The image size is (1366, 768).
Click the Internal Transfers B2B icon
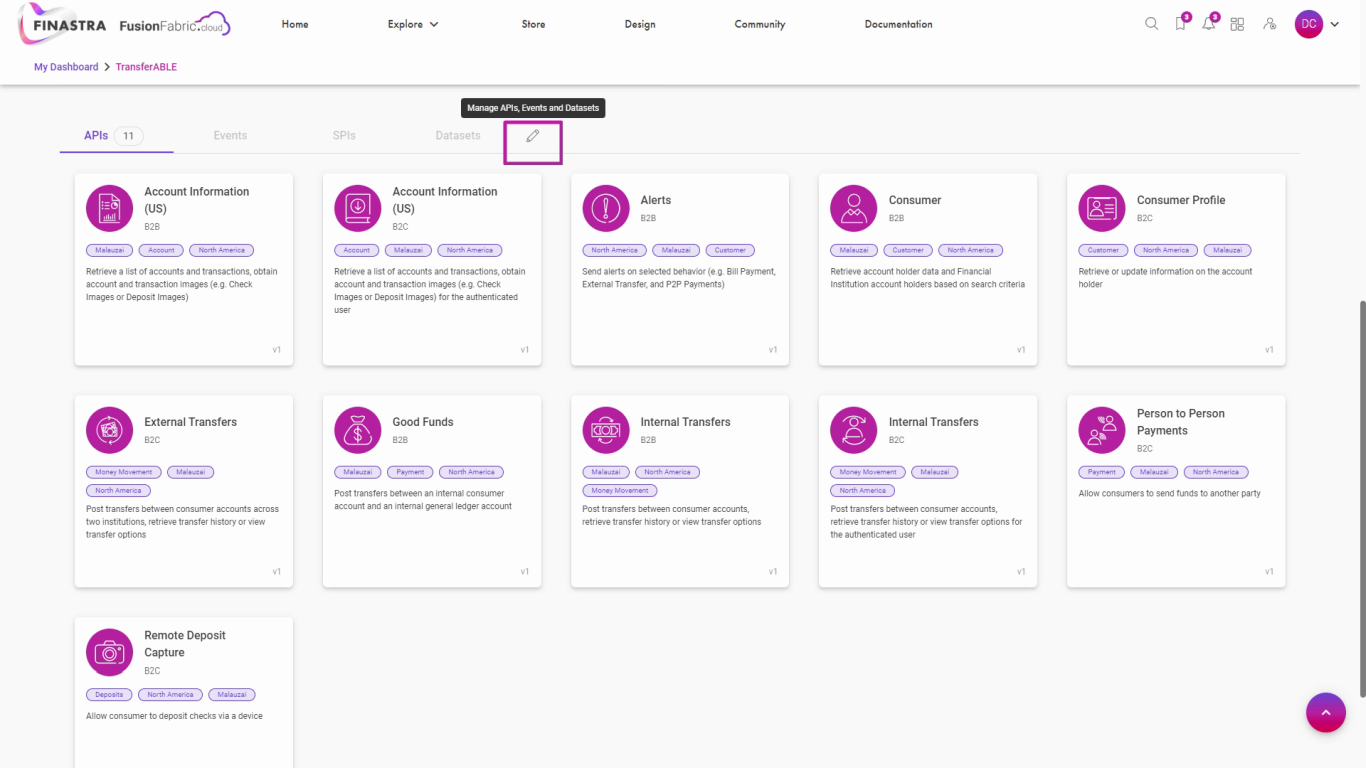[x=606, y=430]
